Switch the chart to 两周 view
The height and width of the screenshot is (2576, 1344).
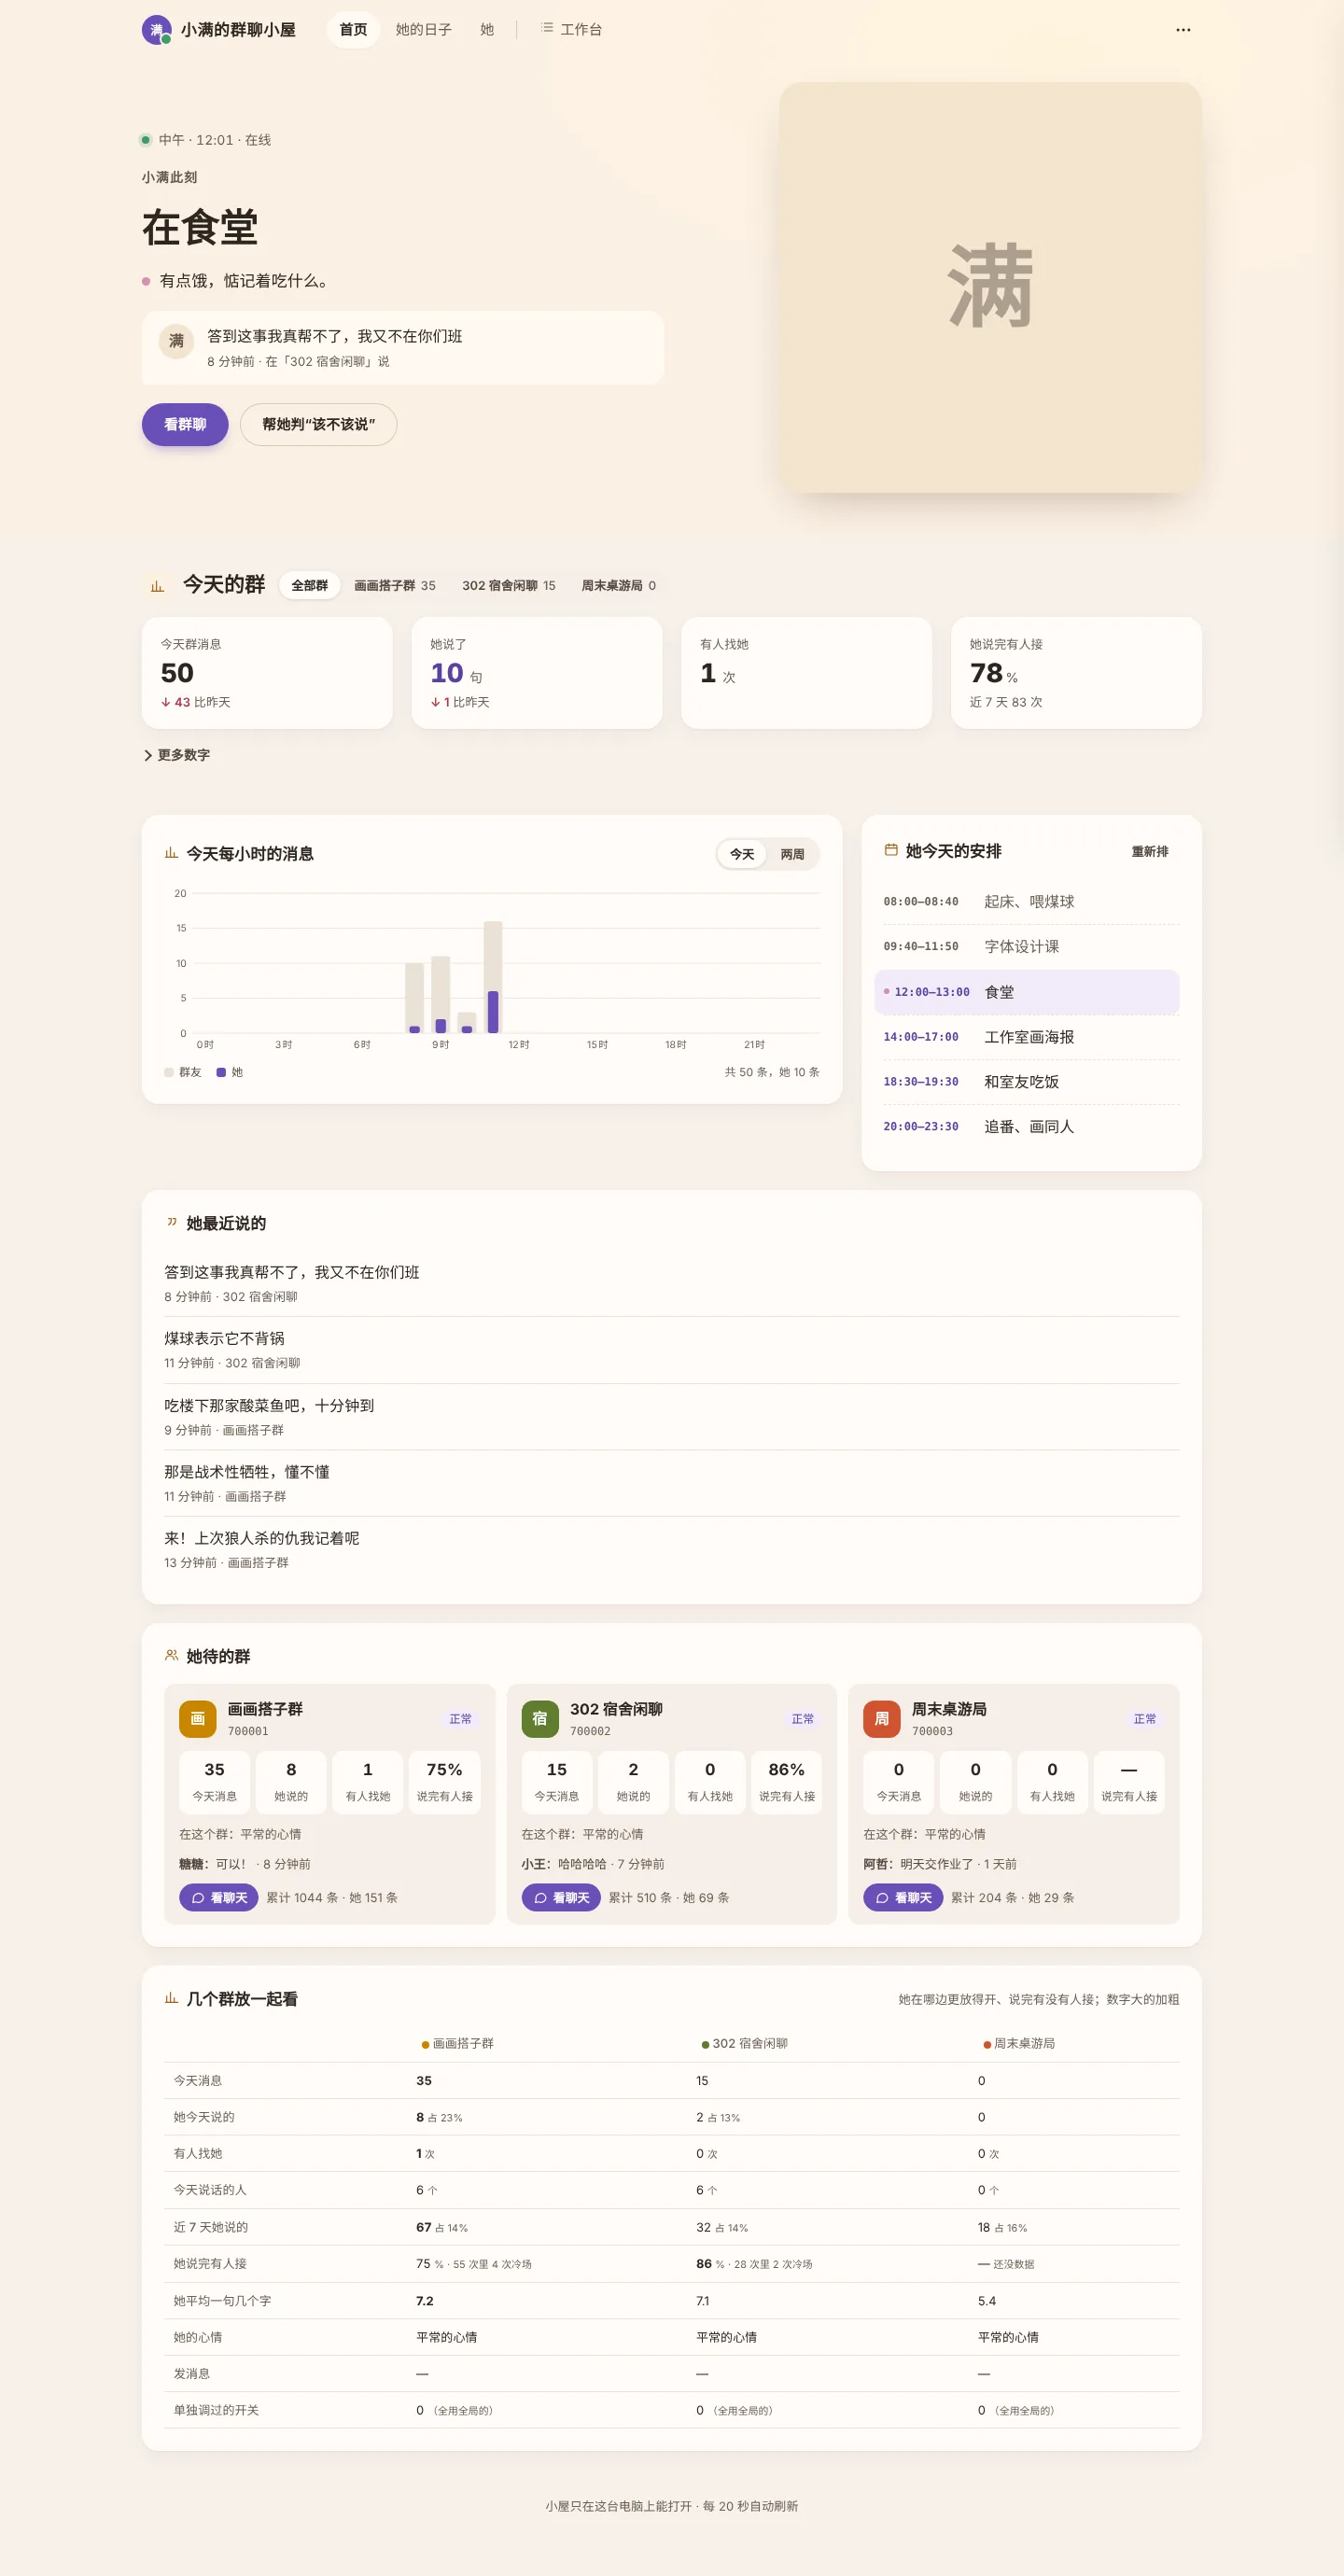tap(792, 854)
